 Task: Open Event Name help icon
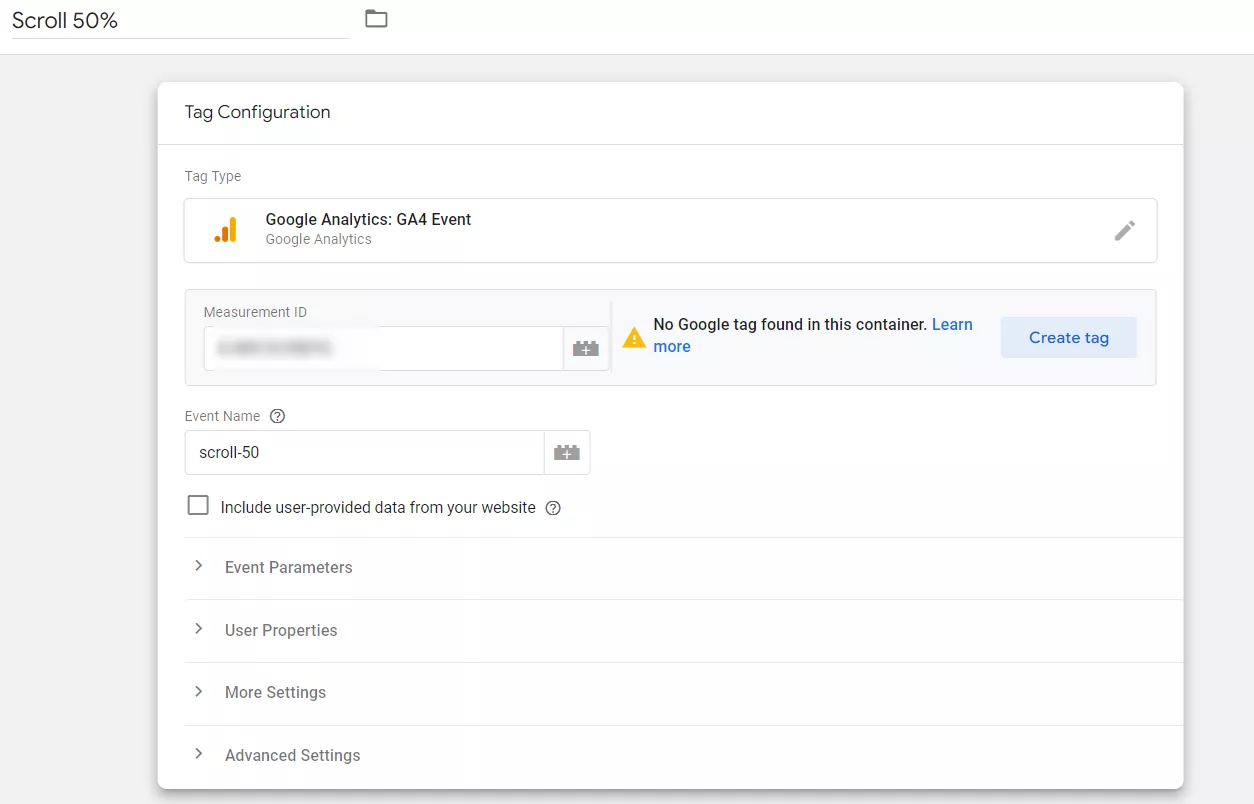278,416
